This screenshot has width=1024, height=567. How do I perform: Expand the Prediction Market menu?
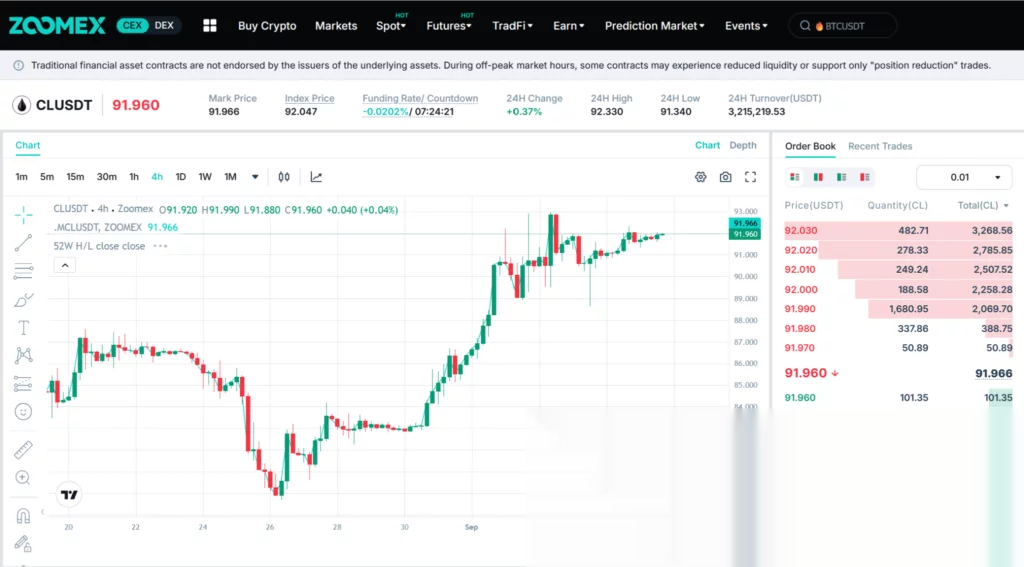click(x=654, y=25)
